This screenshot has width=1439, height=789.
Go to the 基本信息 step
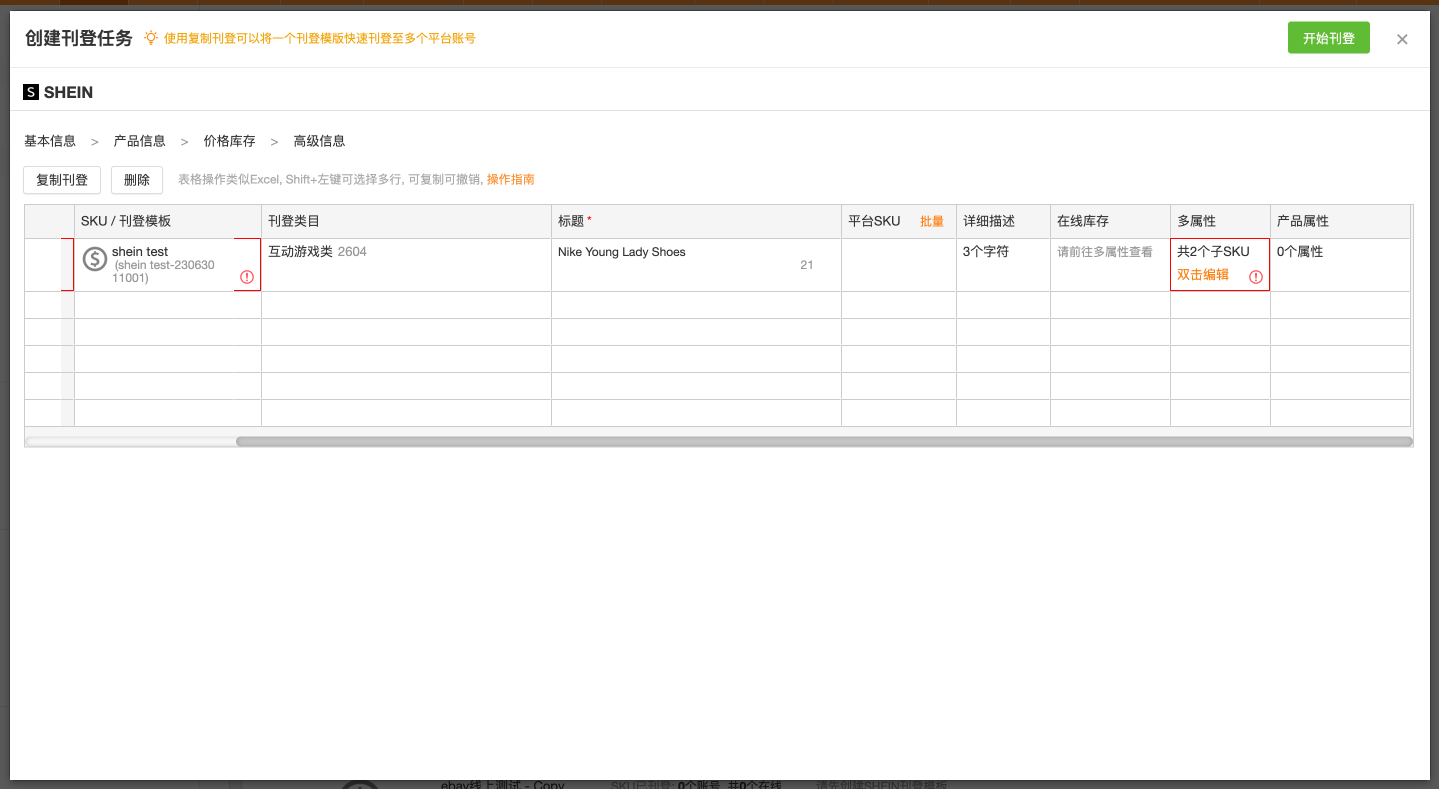coord(50,141)
